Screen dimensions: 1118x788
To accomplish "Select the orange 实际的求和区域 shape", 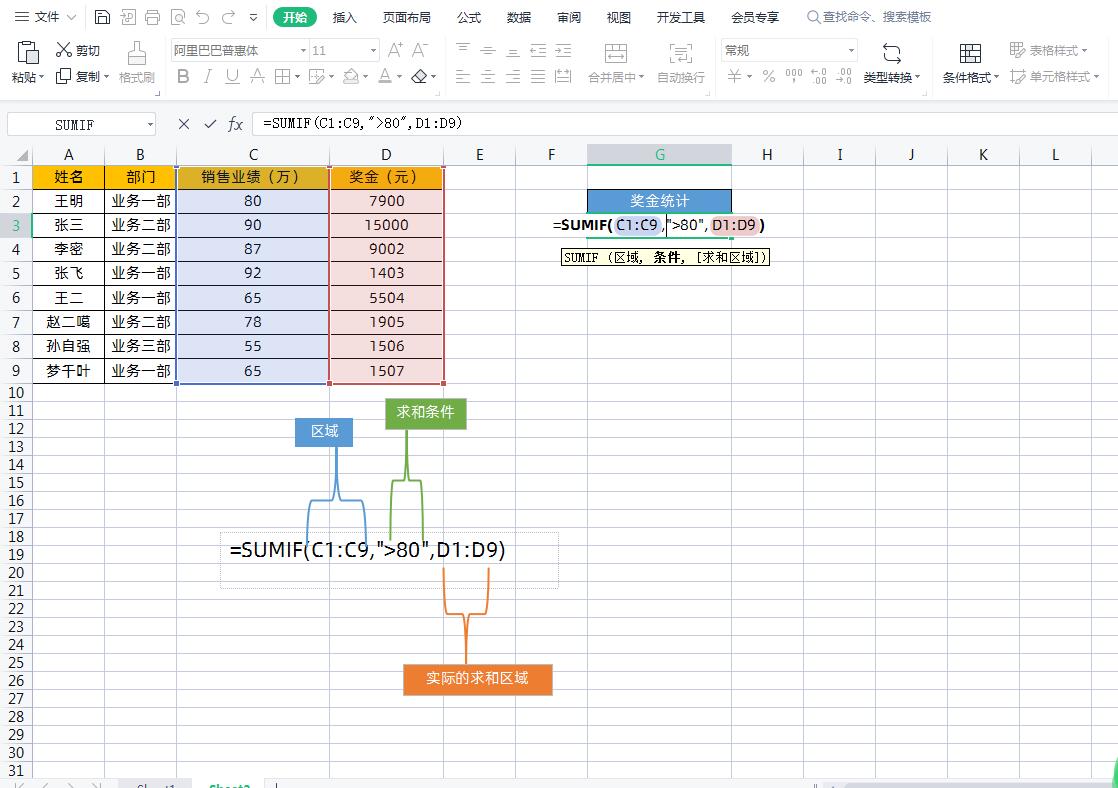I will pos(478,679).
